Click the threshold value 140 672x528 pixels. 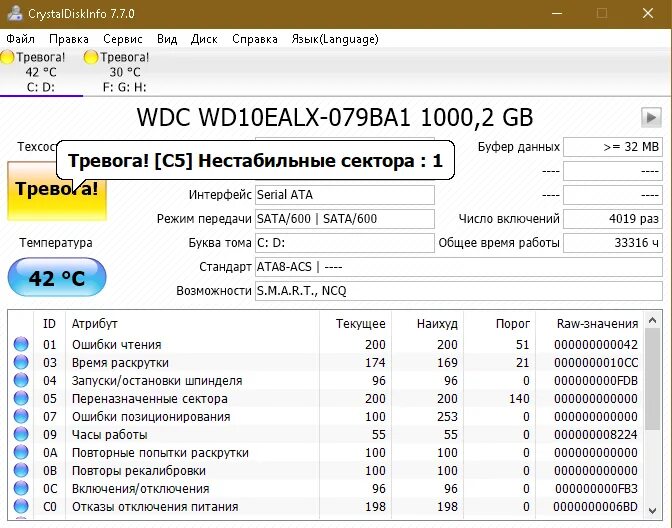point(519,399)
